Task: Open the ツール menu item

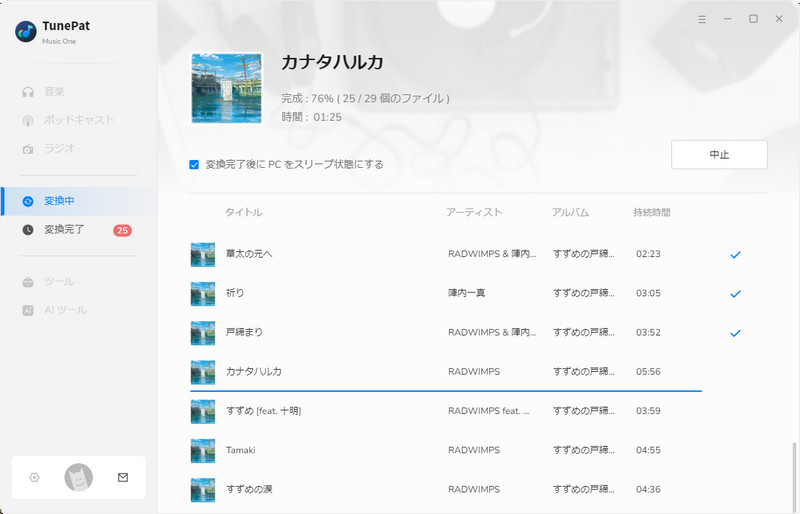Action: click(x=59, y=281)
